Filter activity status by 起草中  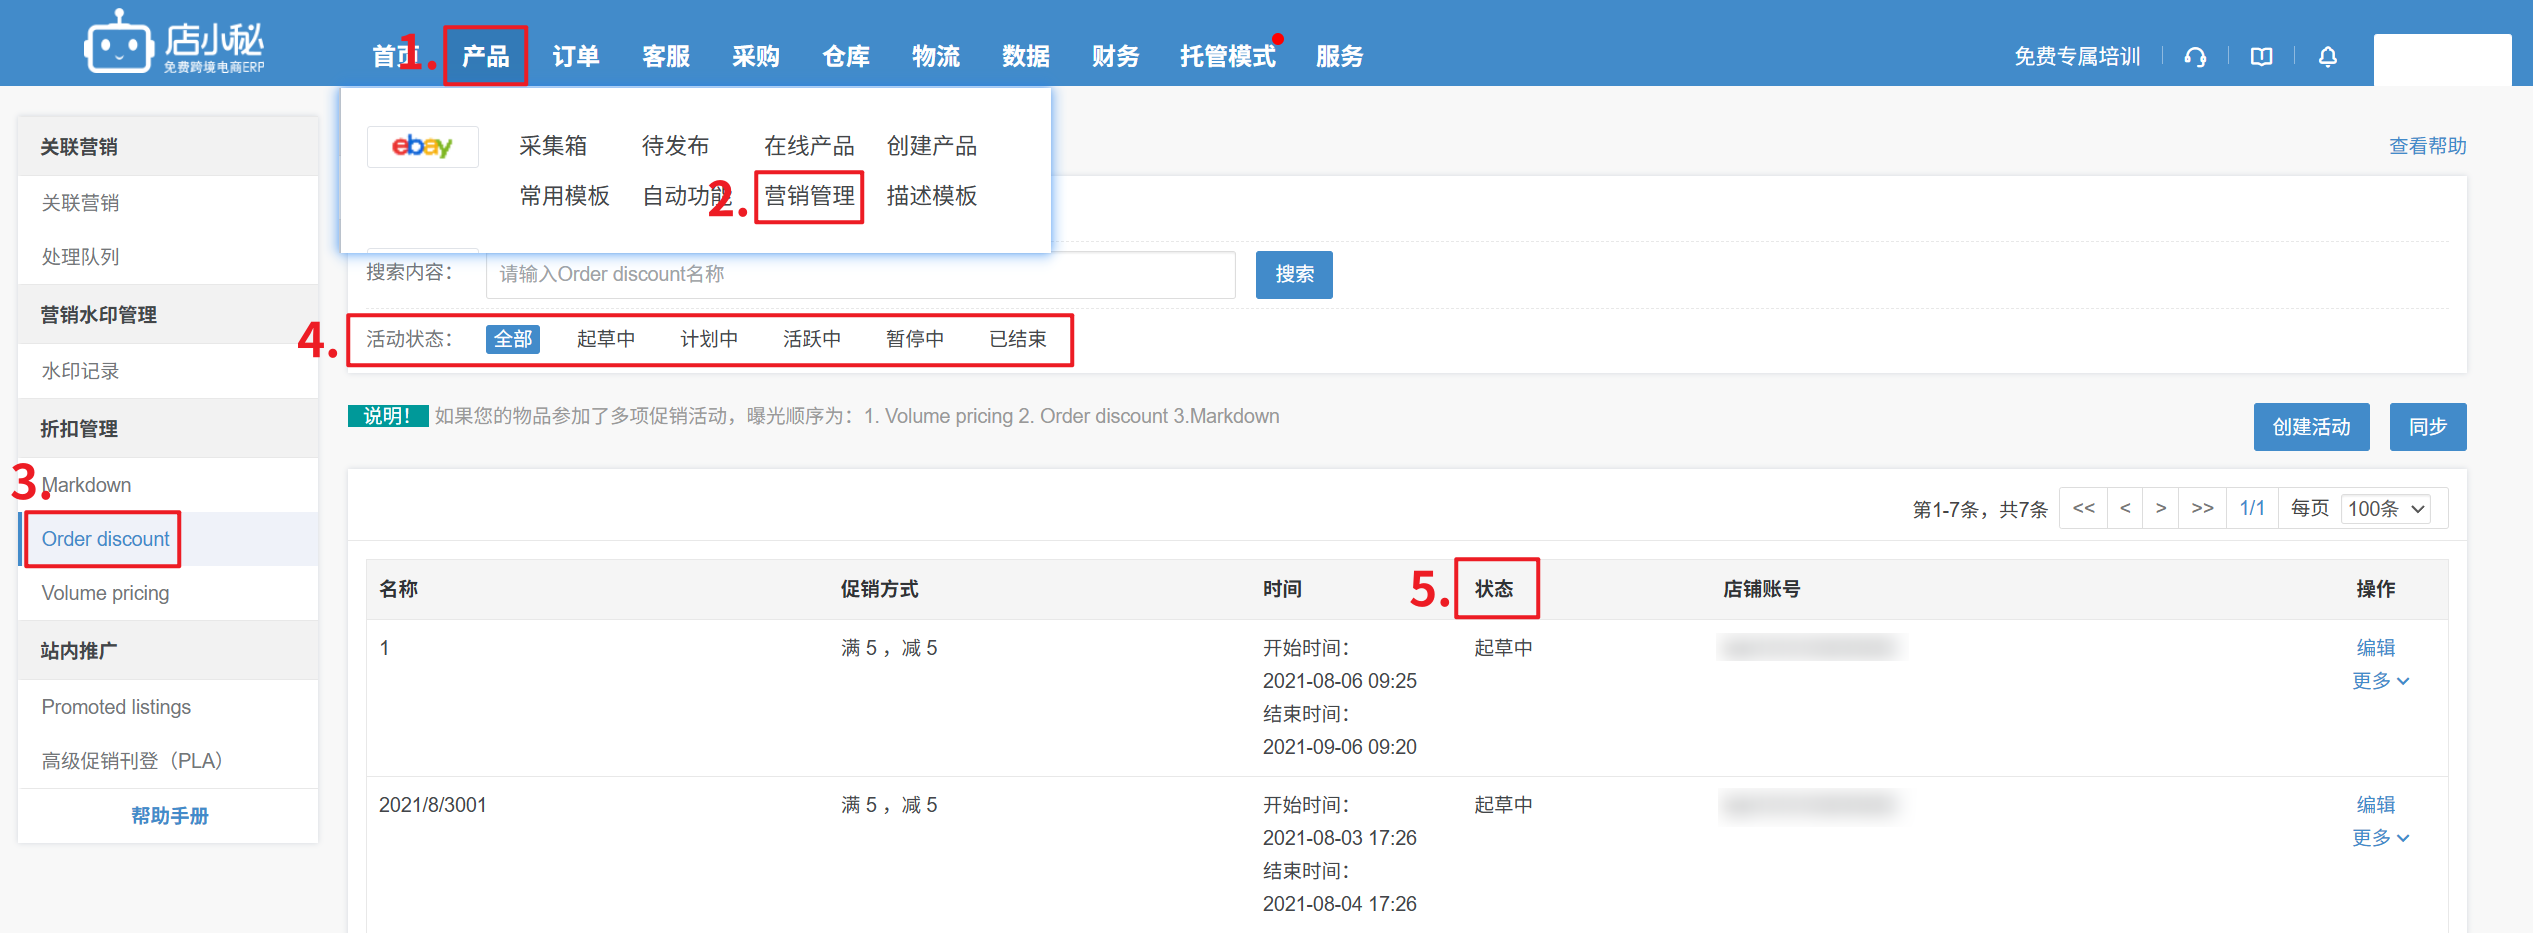point(605,339)
